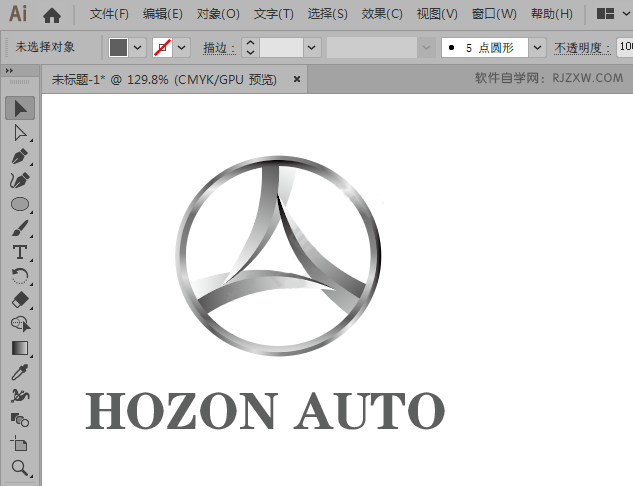Image resolution: width=633 pixels, height=486 pixels.
Task: Select the Paintbrush tool
Action: (x=20, y=228)
